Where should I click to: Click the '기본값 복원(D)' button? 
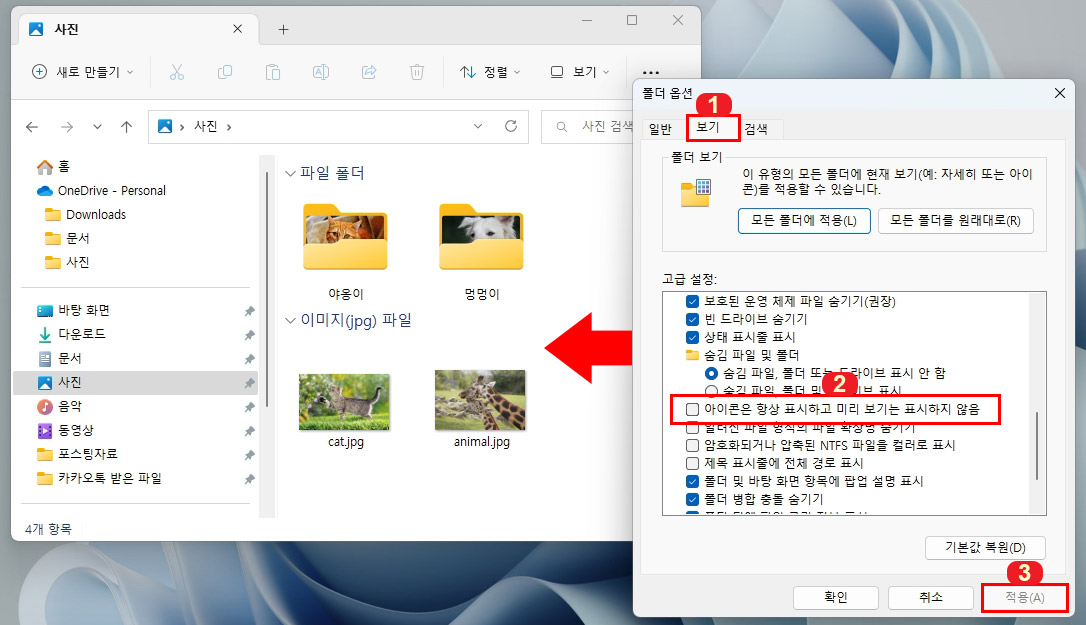tap(985, 547)
